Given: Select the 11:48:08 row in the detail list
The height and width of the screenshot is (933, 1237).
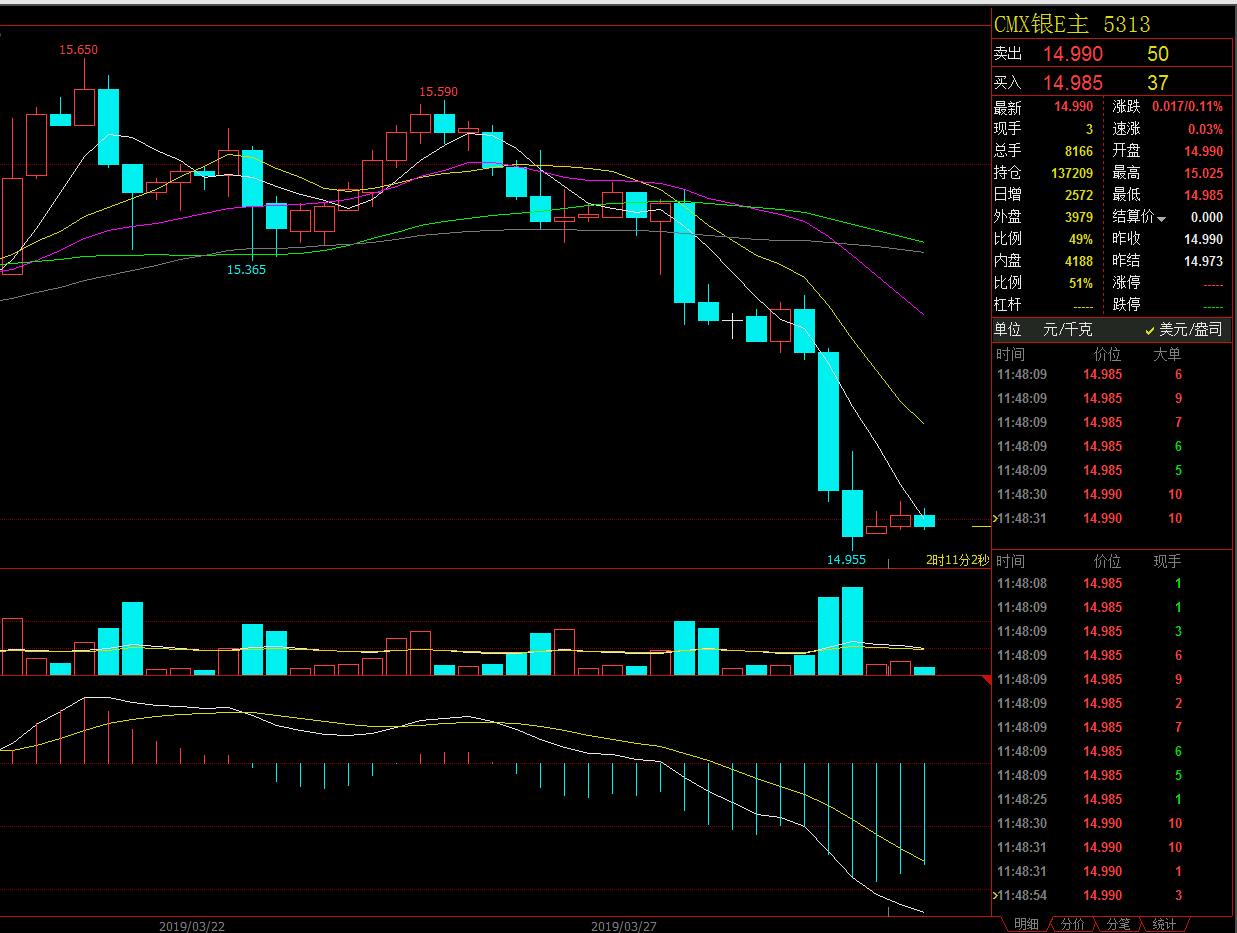Looking at the screenshot, I should tap(1111, 583).
